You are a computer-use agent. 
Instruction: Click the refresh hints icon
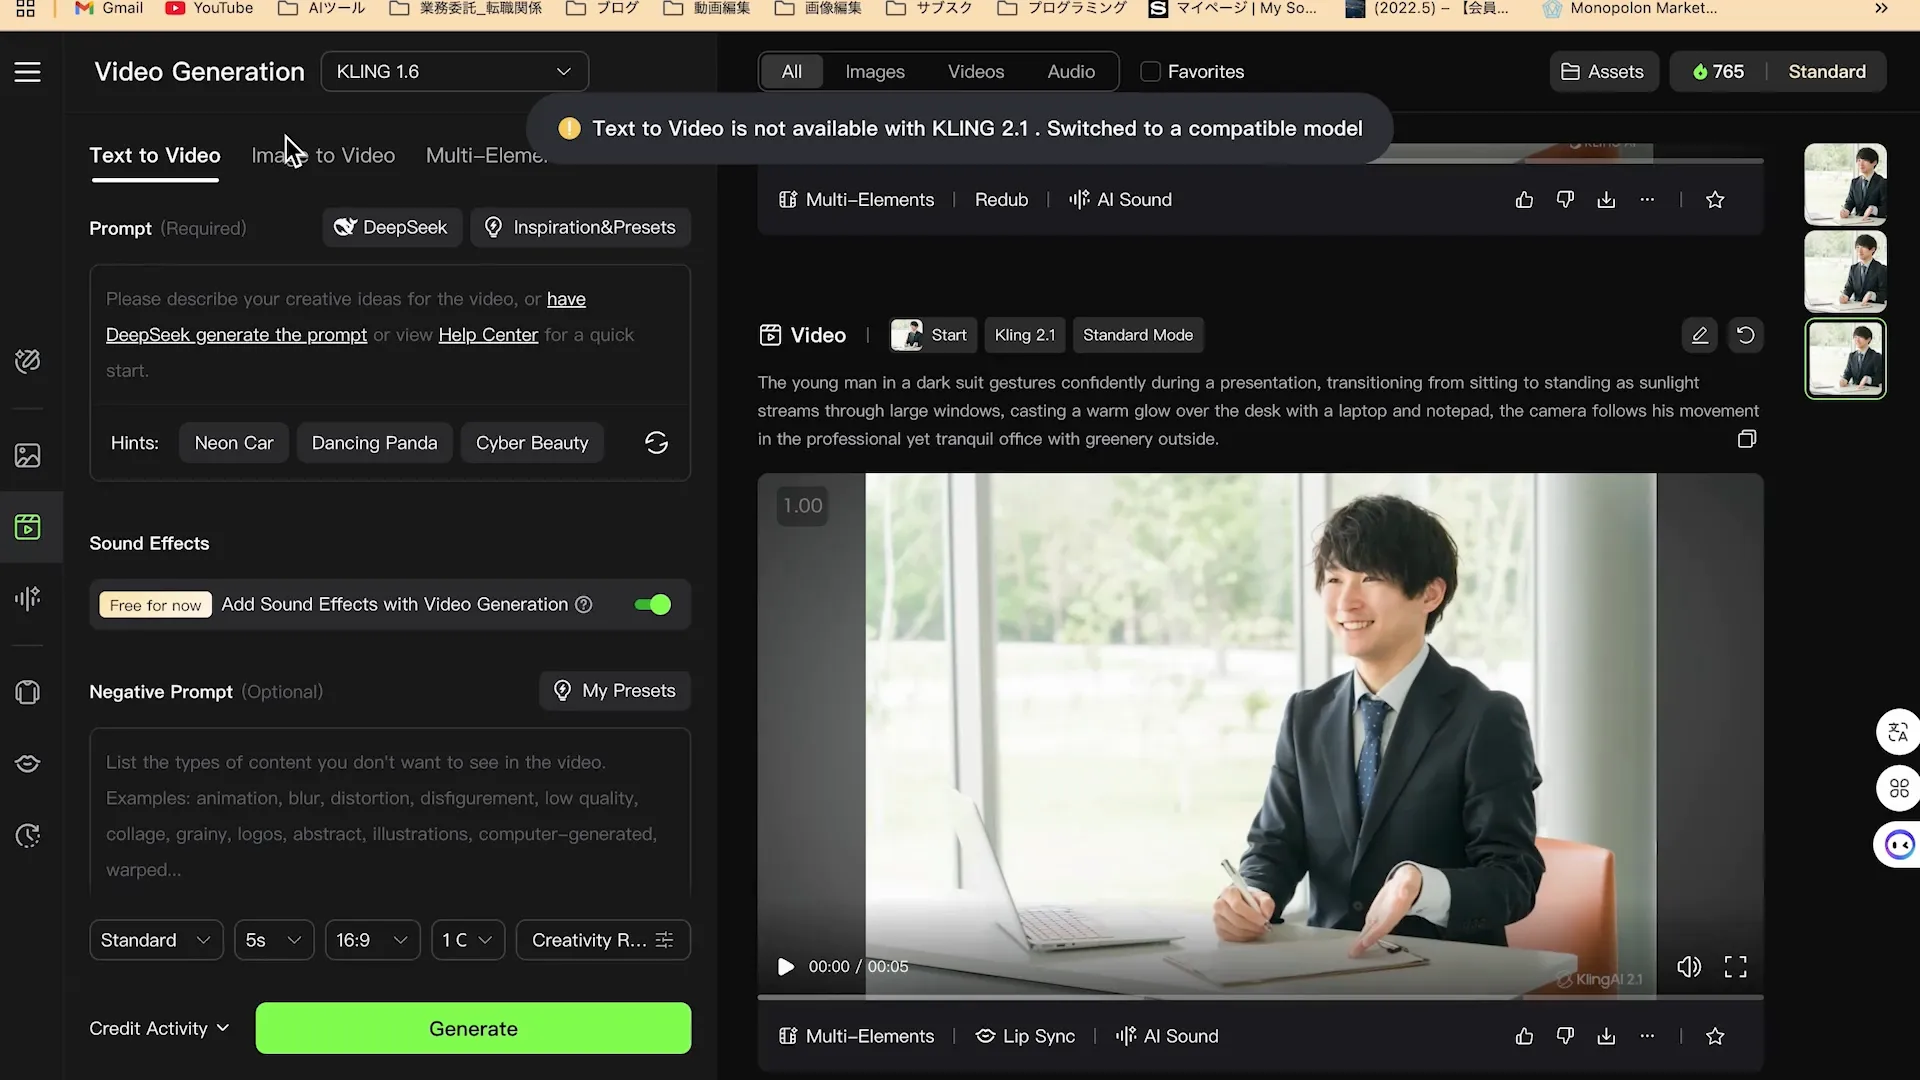pos(656,443)
